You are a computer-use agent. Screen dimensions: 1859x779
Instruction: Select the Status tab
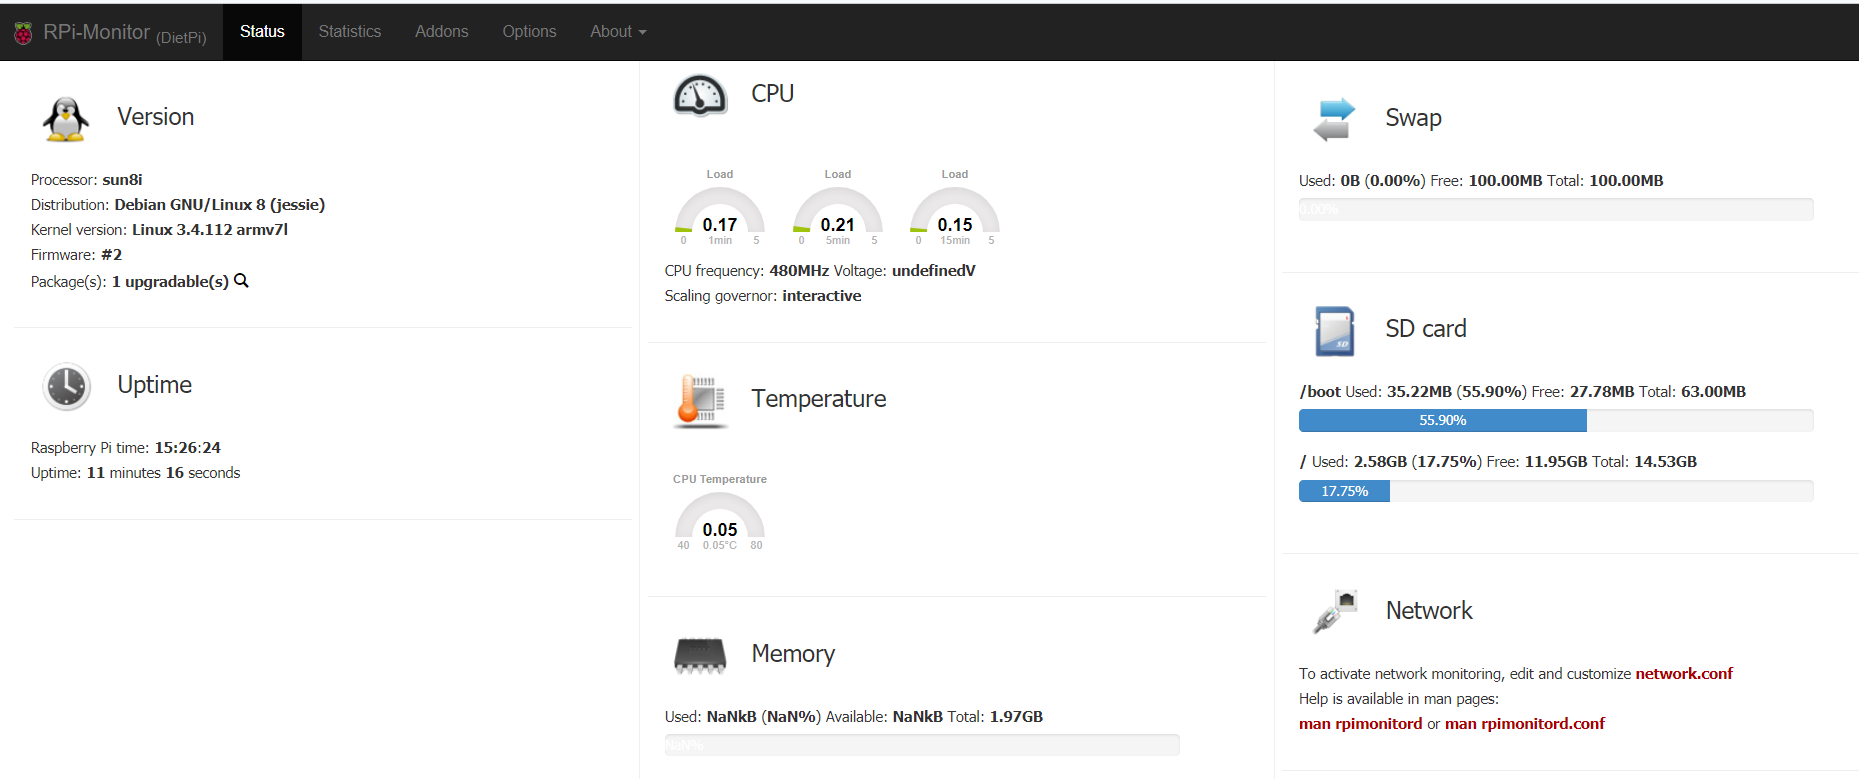click(262, 32)
